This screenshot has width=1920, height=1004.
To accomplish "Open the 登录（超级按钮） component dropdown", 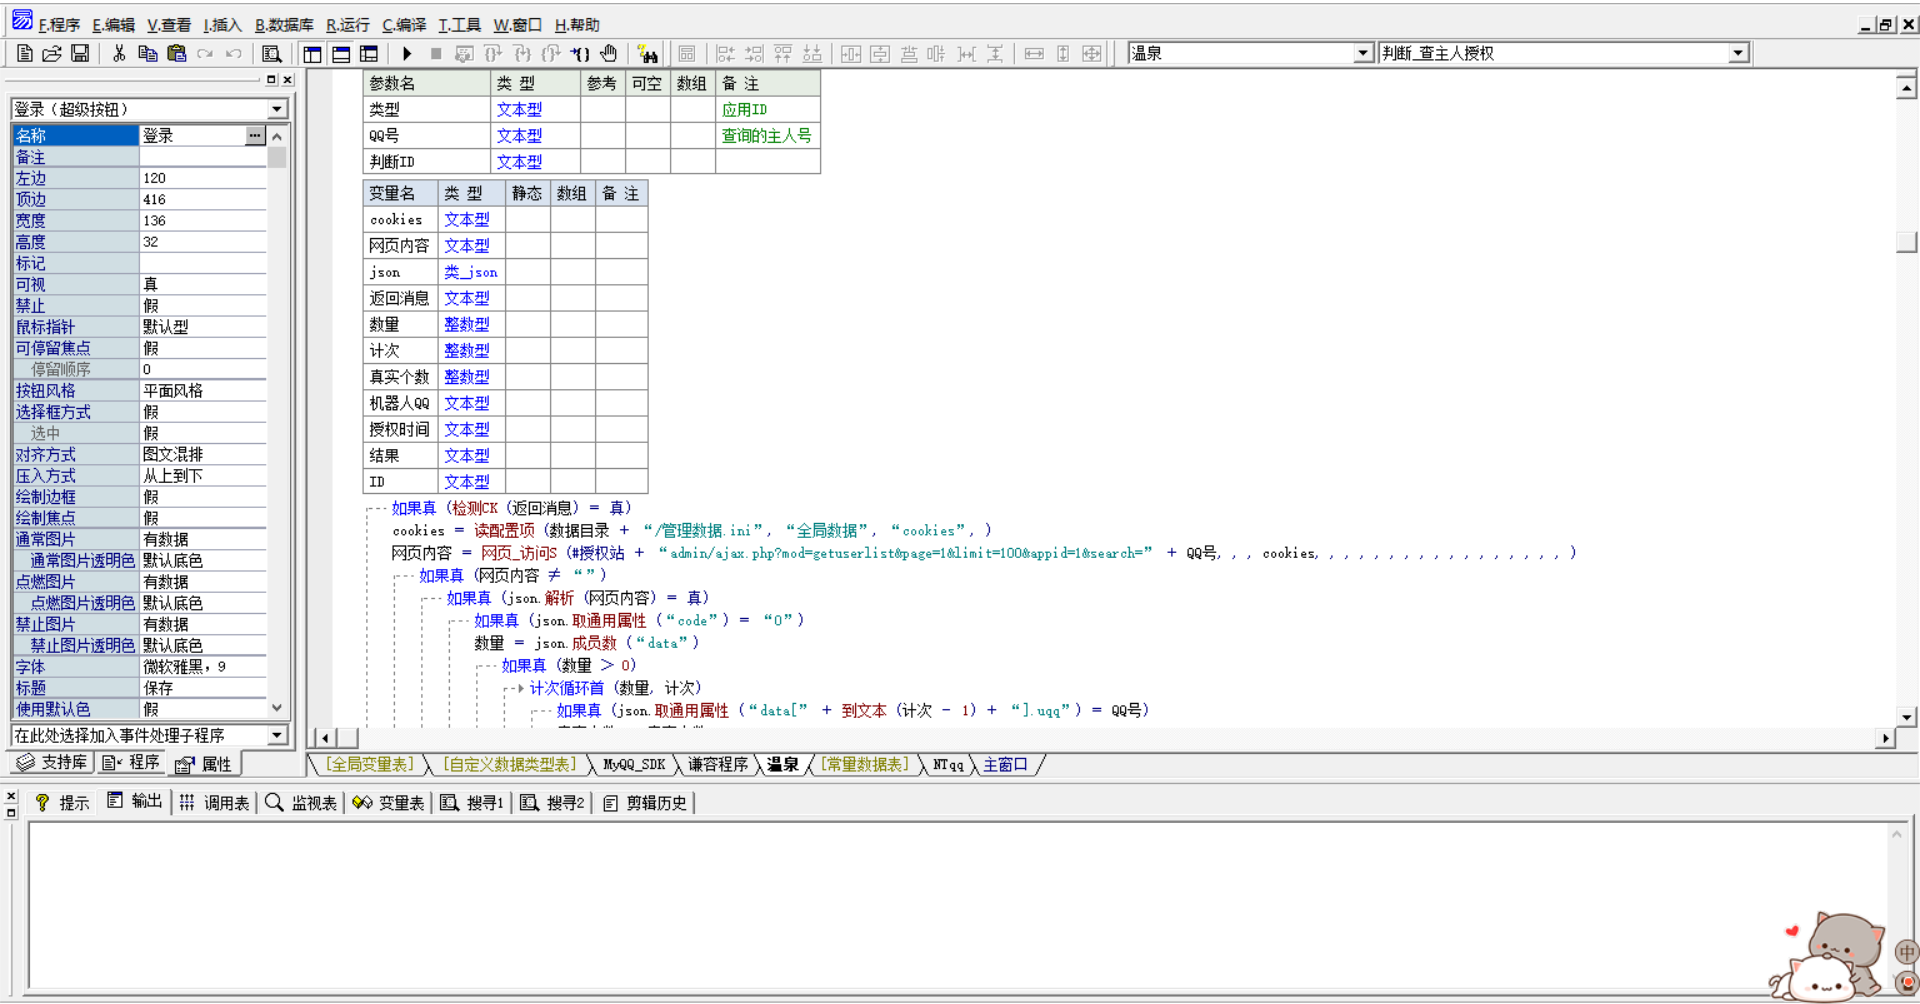I will tap(277, 109).
